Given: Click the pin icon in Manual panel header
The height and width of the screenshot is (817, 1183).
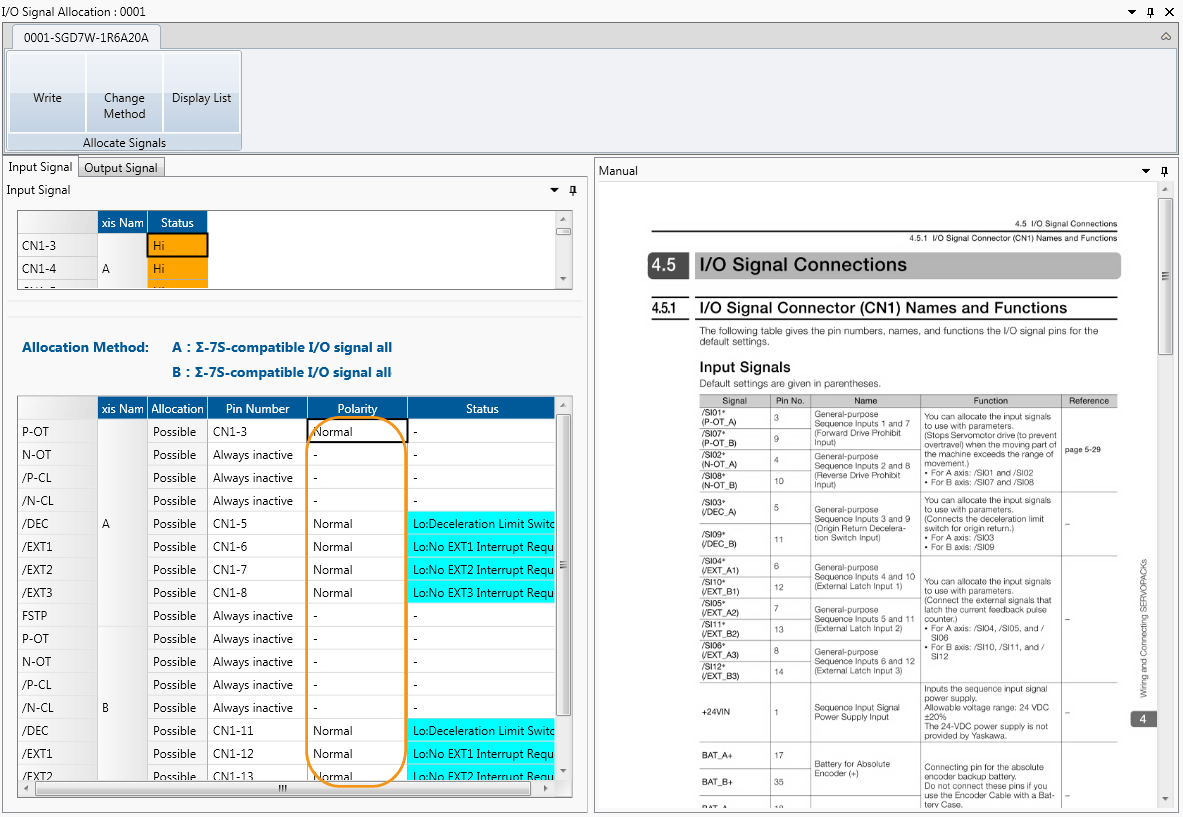Looking at the screenshot, I should click(1164, 171).
